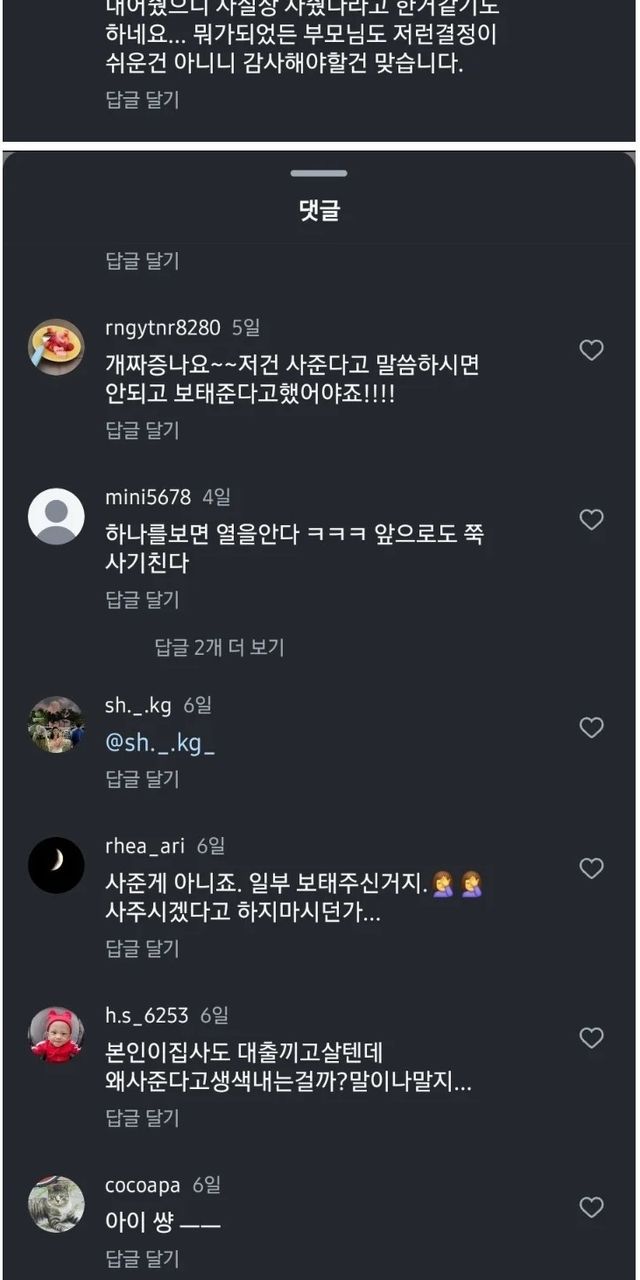Like rhea_ari's comment with the heart
The width and height of the screenshot is (640, 1280).
592,869
